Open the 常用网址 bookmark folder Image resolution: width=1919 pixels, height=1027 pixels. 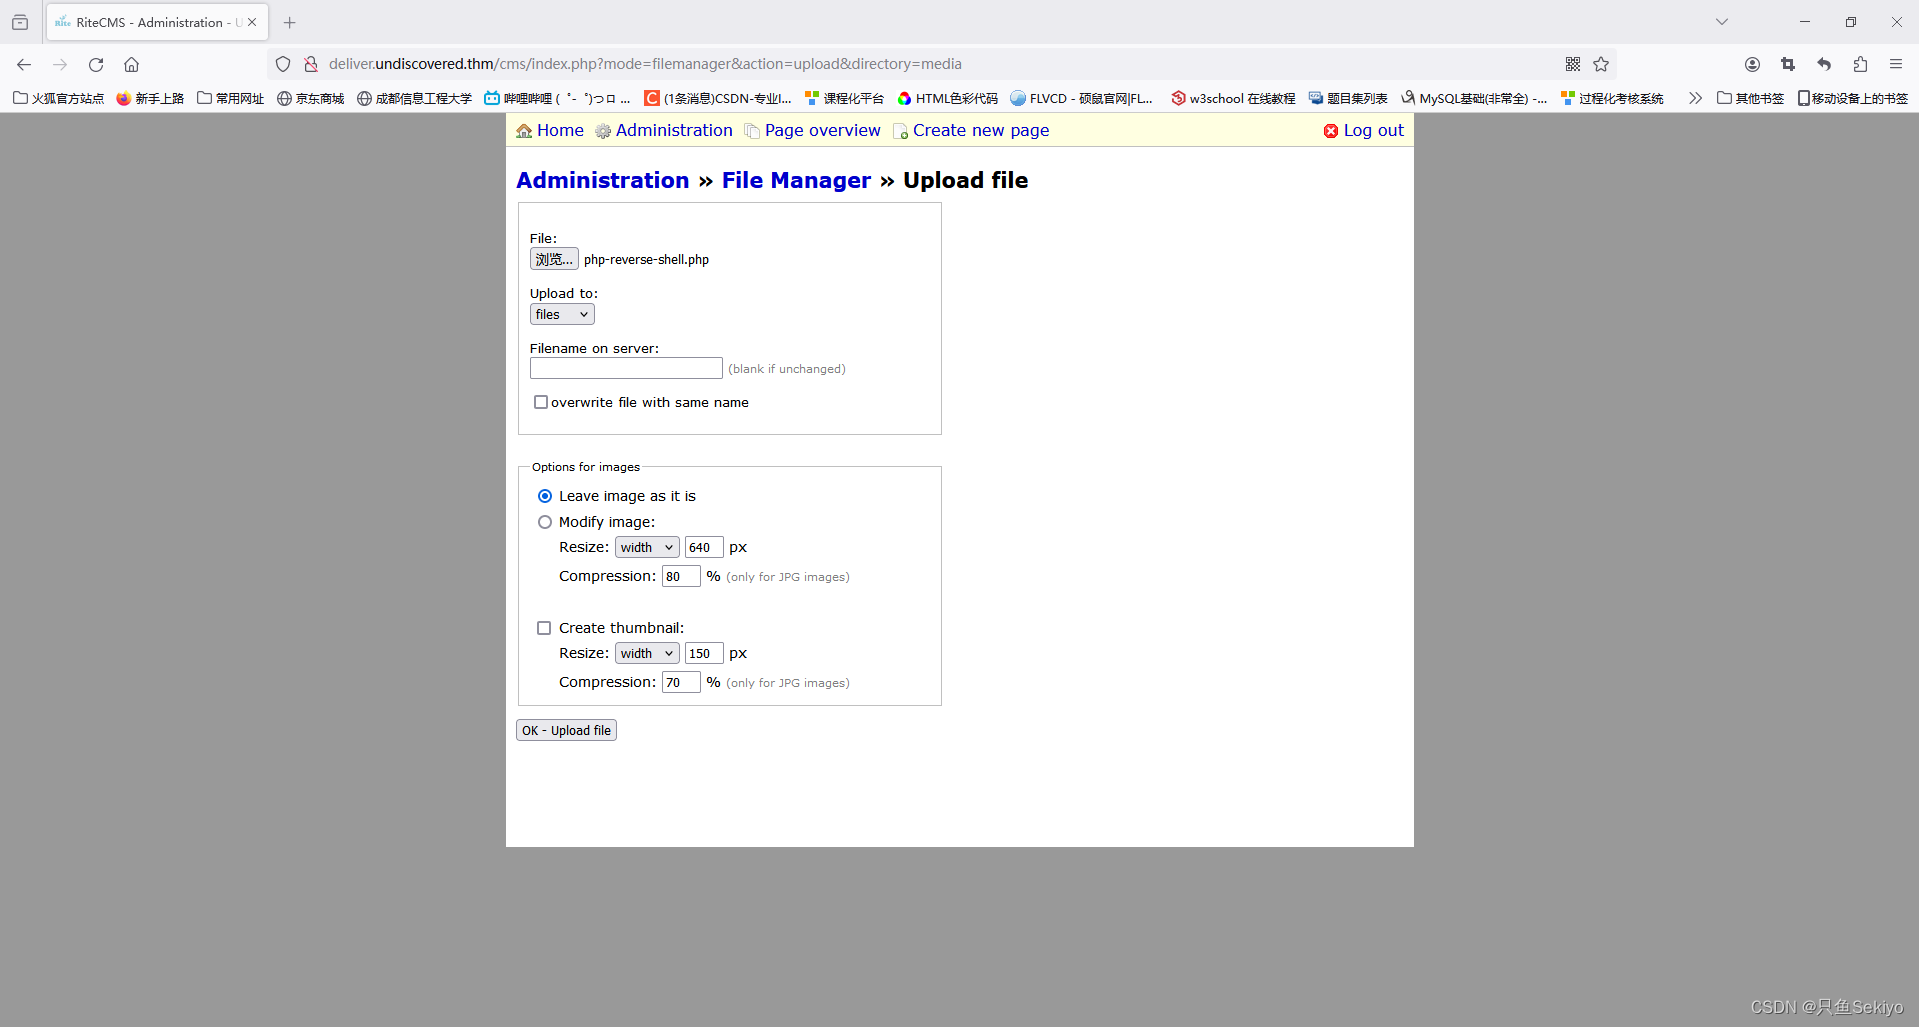click(231, 98)
